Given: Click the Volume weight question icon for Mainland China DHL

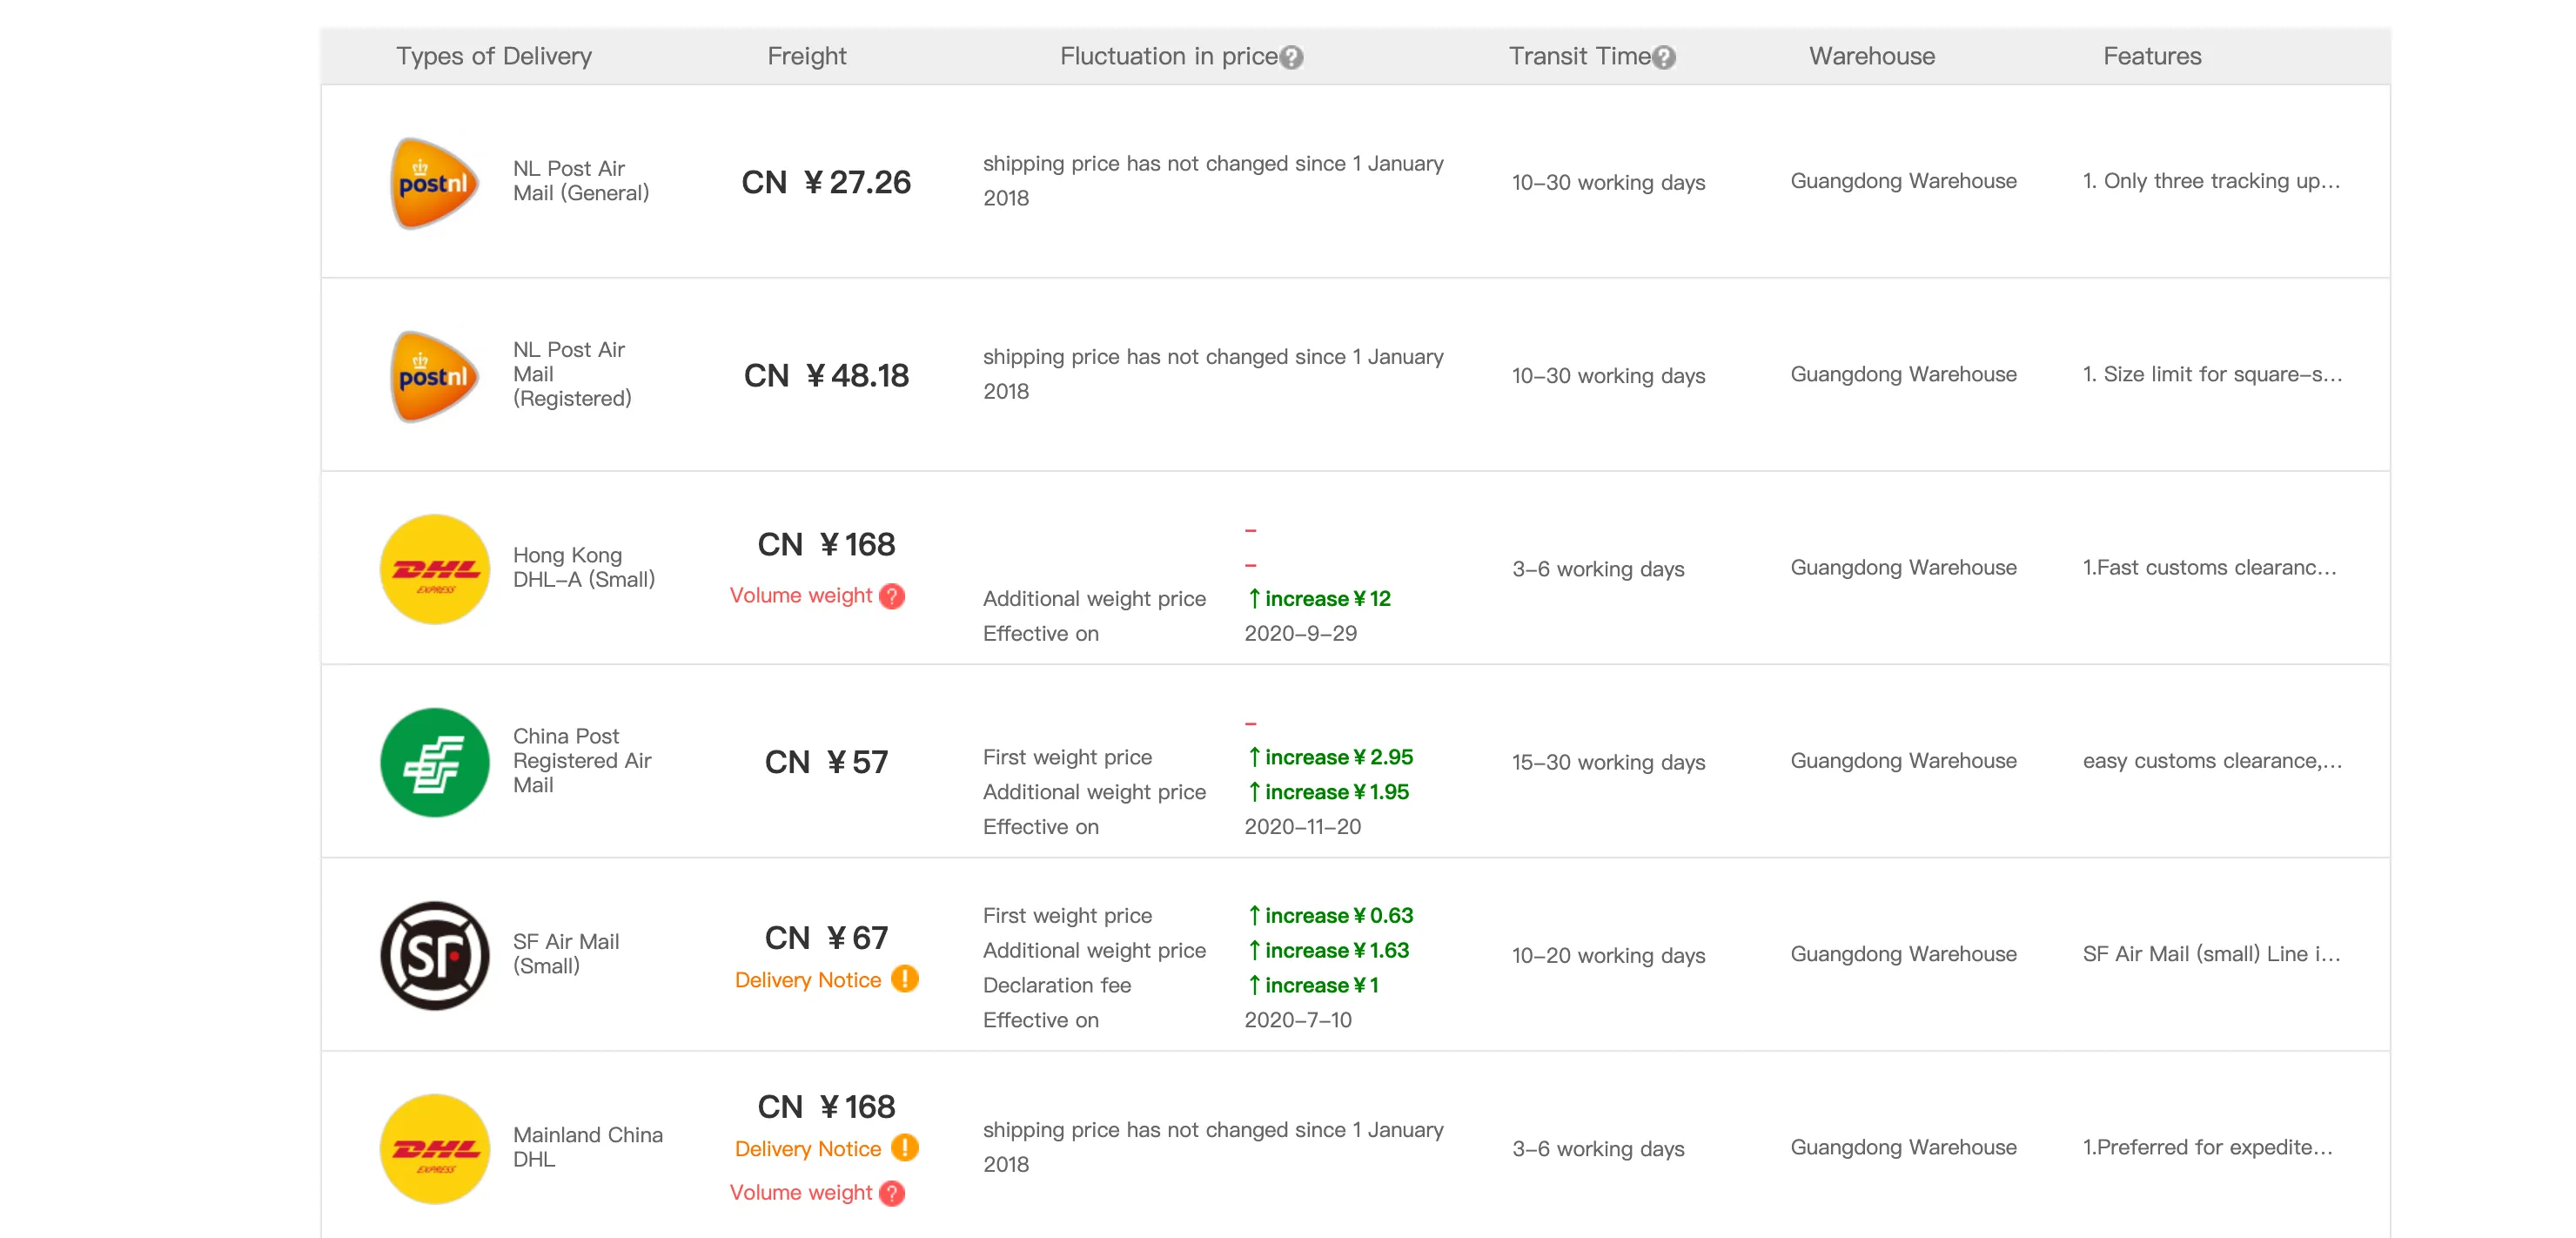Looking at the screenshot, I should (892, 1193).
